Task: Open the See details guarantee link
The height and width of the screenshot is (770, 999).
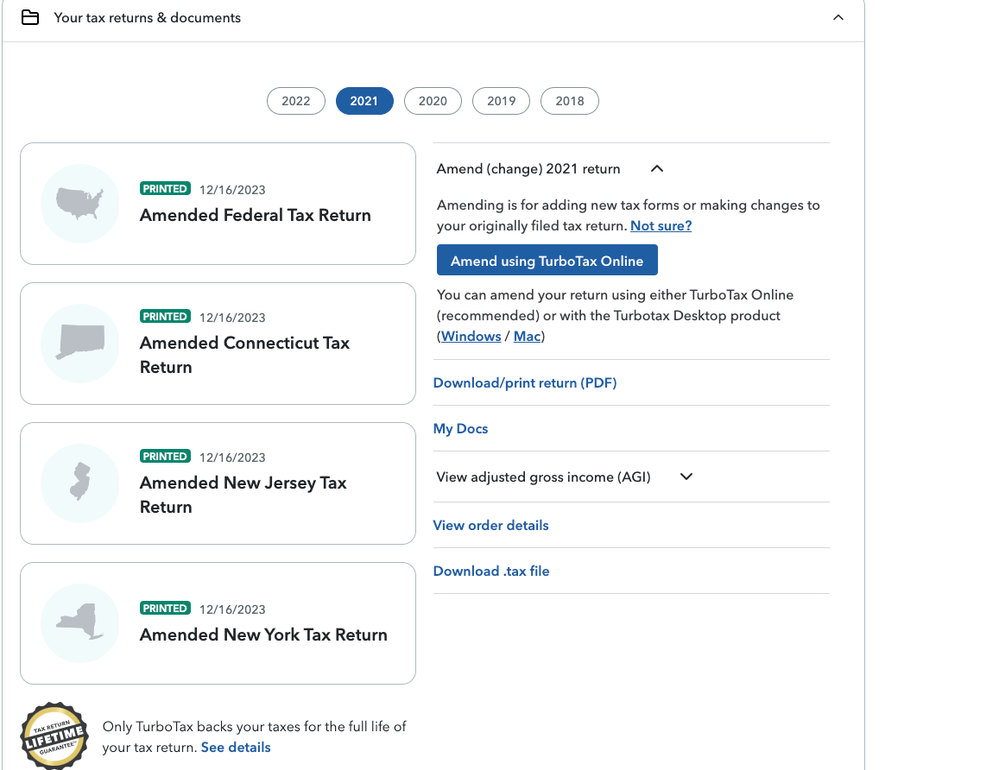Action: [x=236, y=747]
